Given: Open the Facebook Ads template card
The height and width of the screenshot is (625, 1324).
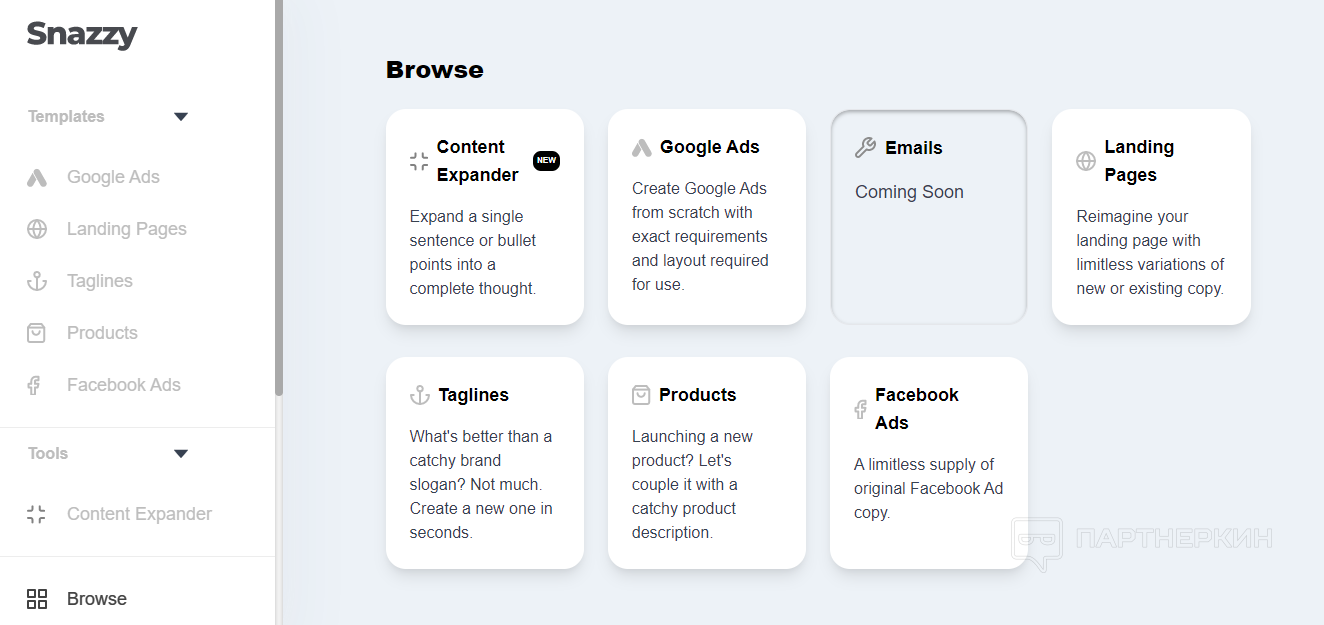Looking at the screenshot, I should pyautogui.click(x=928, y=463).
